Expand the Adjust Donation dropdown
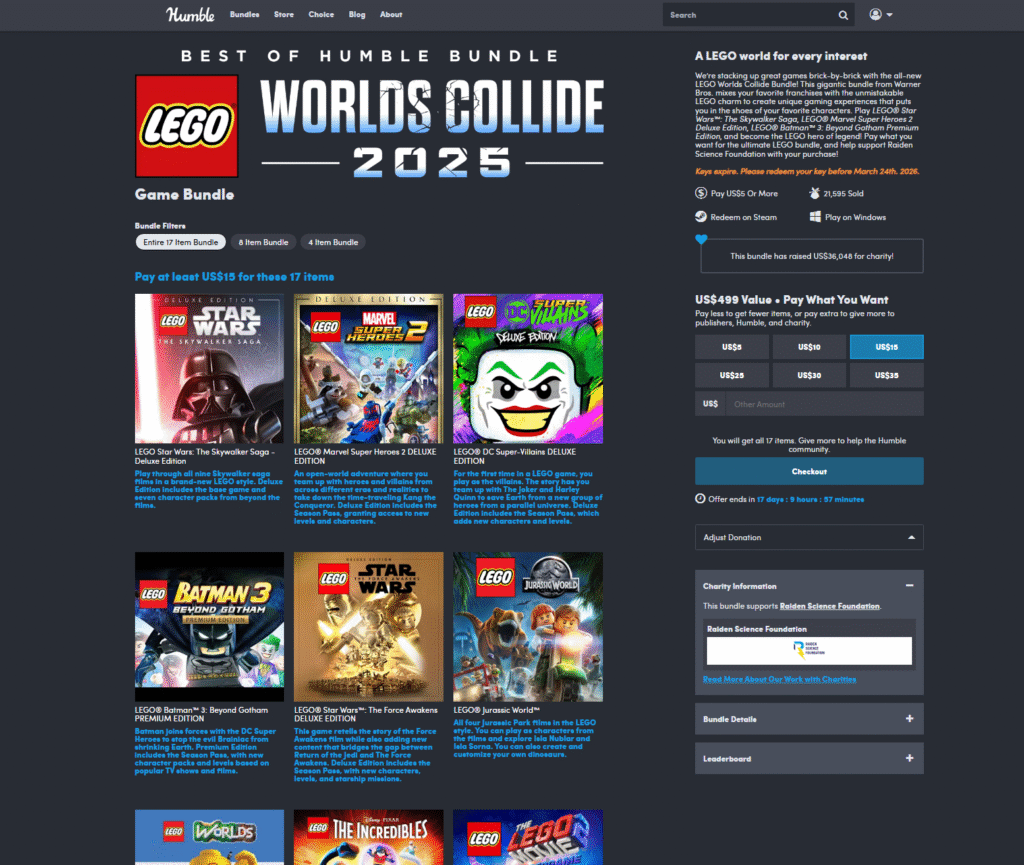This screenshot has height=865, width=1024. point(809,537)
